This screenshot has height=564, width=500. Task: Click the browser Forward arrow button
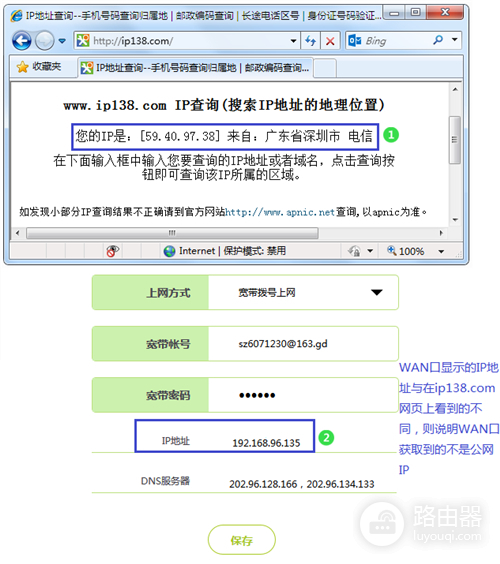pos(45,41)
